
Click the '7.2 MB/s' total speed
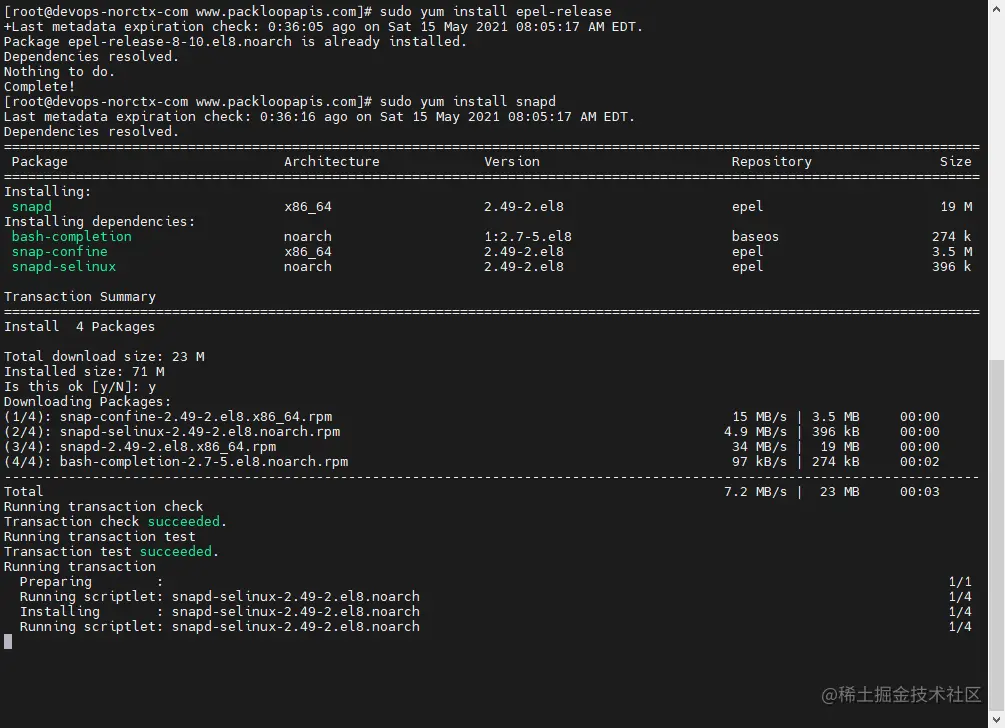pos(755,492)
